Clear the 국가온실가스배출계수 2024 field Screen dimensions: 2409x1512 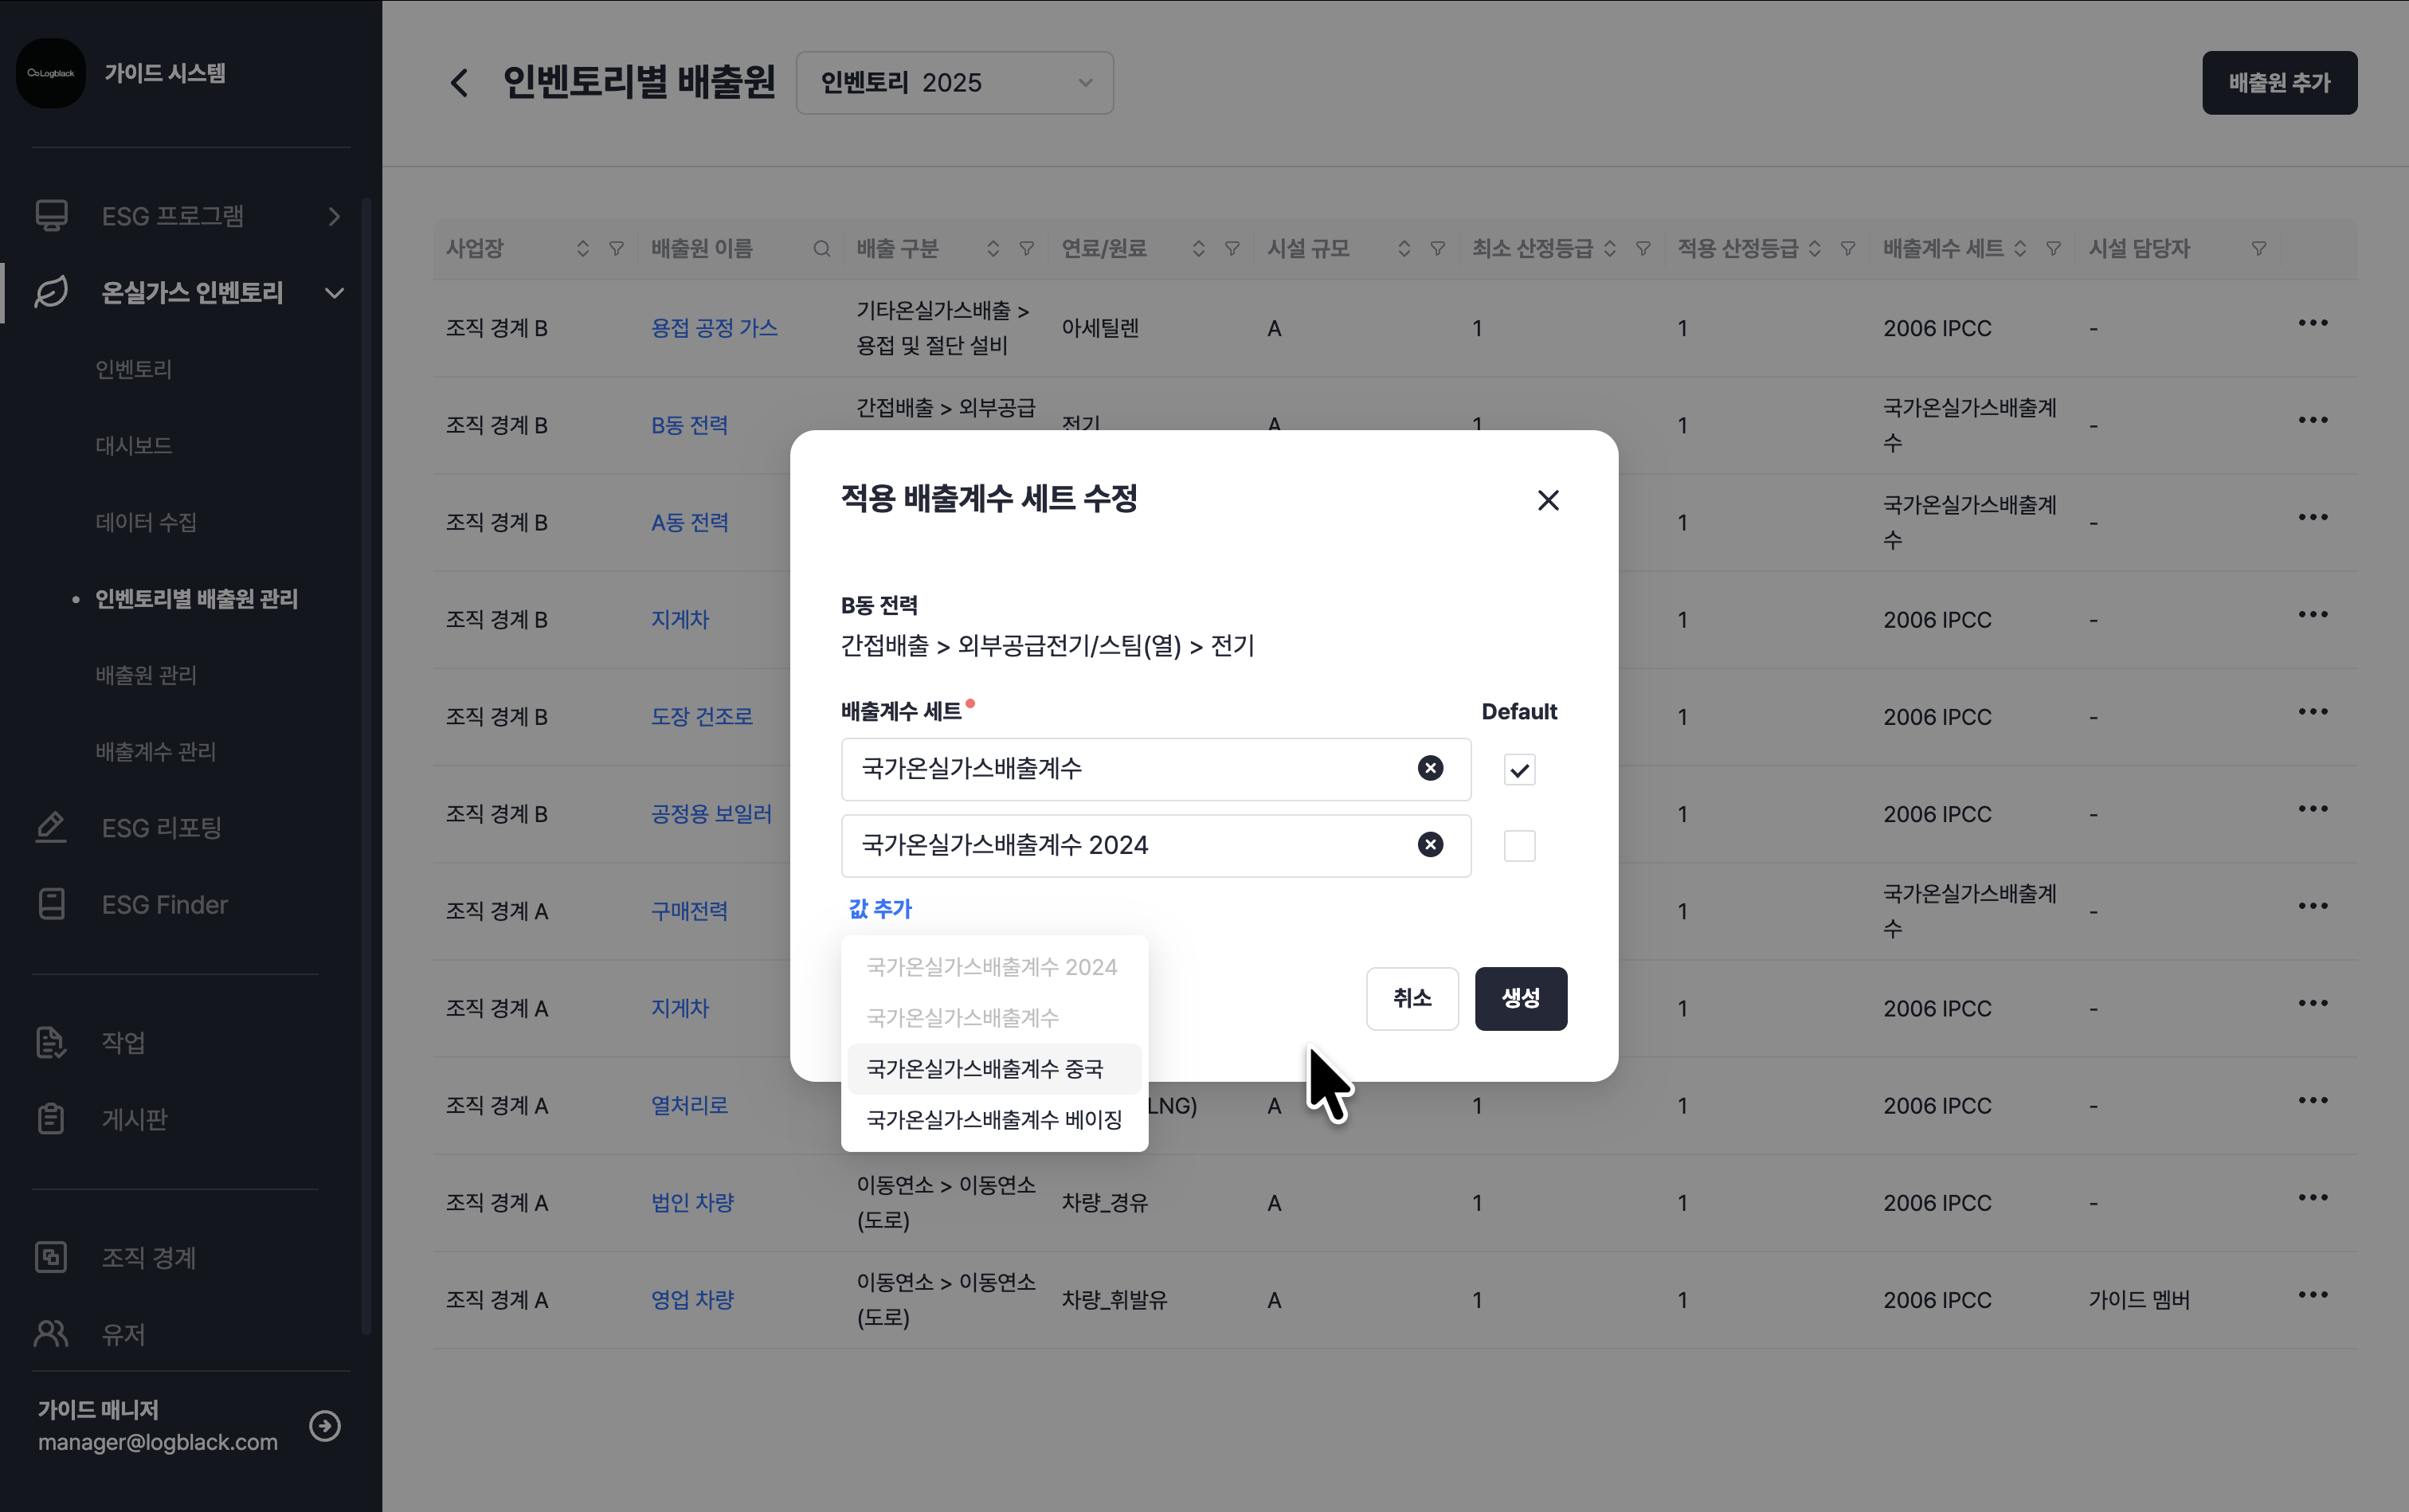pos(1430,845)
